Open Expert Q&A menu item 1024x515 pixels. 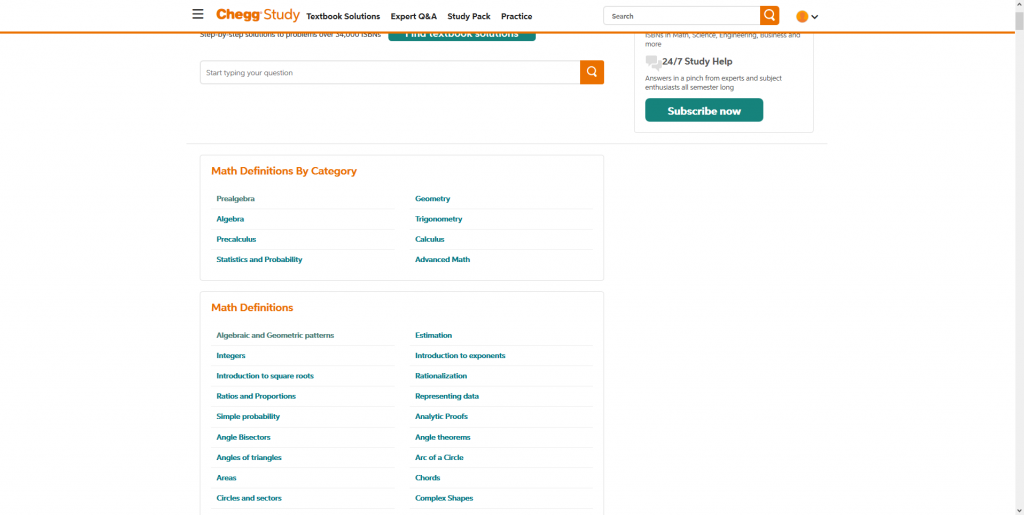coord(413,17)
